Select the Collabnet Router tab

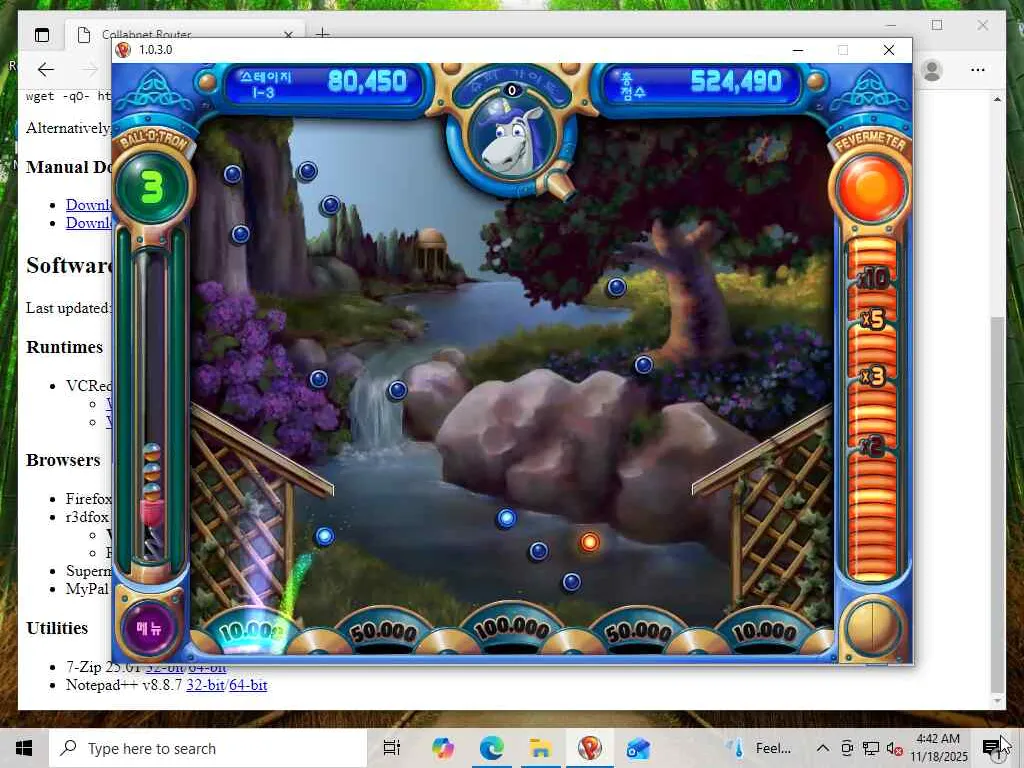click(185, 35)
